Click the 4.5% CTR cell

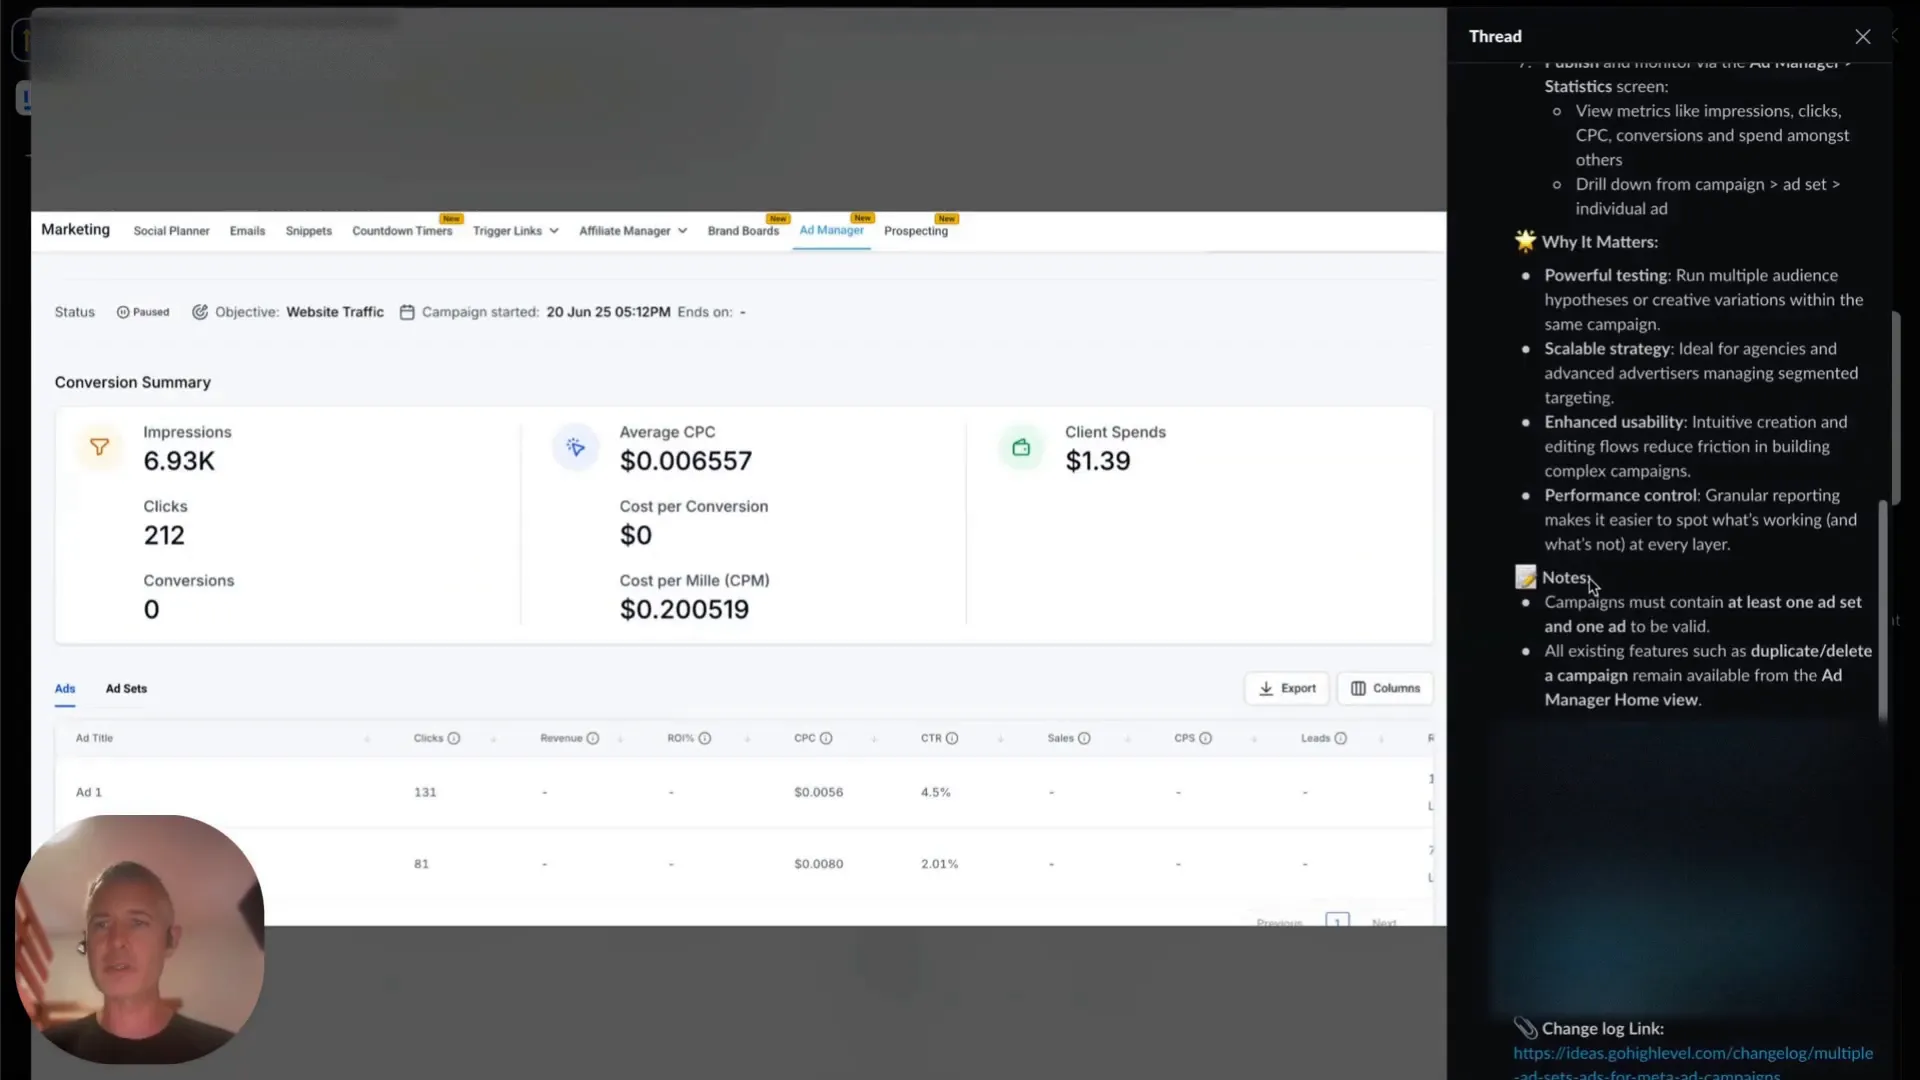point(936,792)
